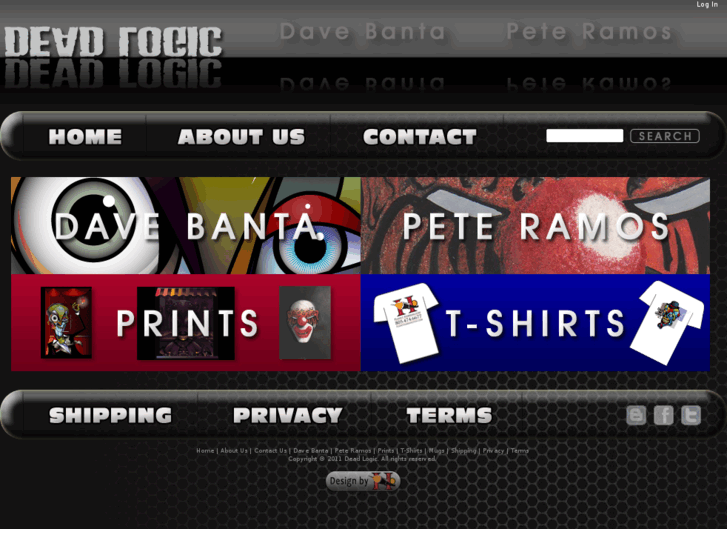Click the skull character print thumbnail
The image size is (727, 545).
pos(66,322)
